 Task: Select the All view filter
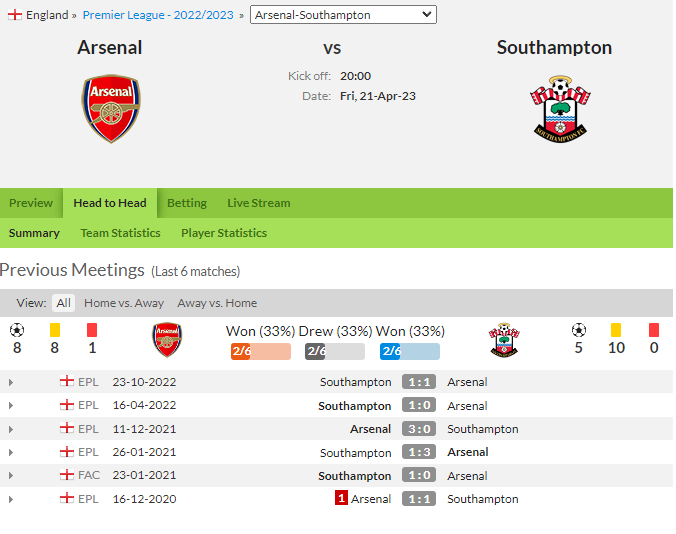point(63,303)
